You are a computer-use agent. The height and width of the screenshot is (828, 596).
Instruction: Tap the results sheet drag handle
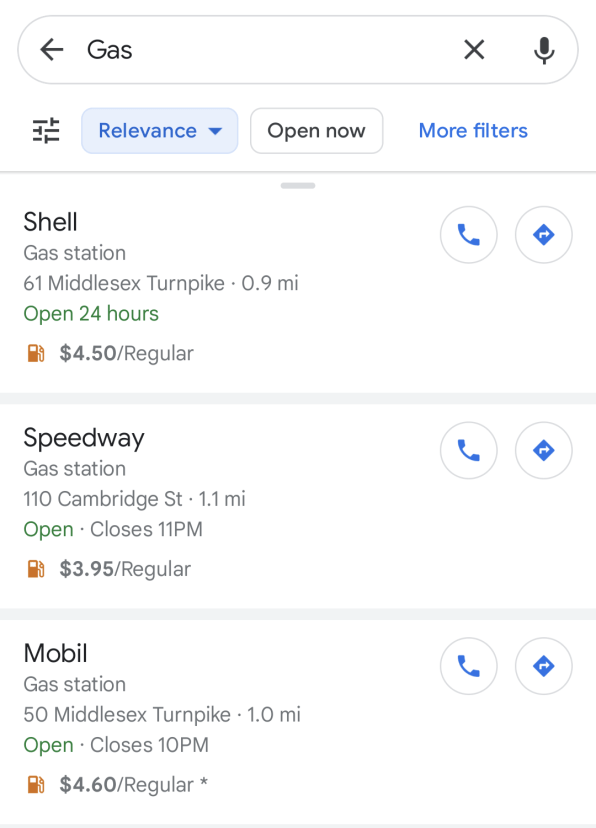click(x=298, y=185)
